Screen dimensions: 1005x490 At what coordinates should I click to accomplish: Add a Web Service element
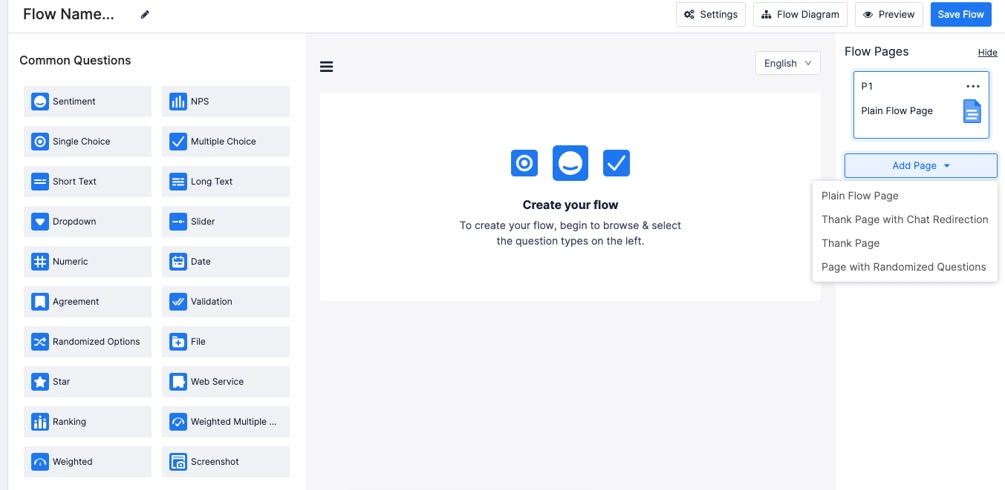click(x=226, y=382)
